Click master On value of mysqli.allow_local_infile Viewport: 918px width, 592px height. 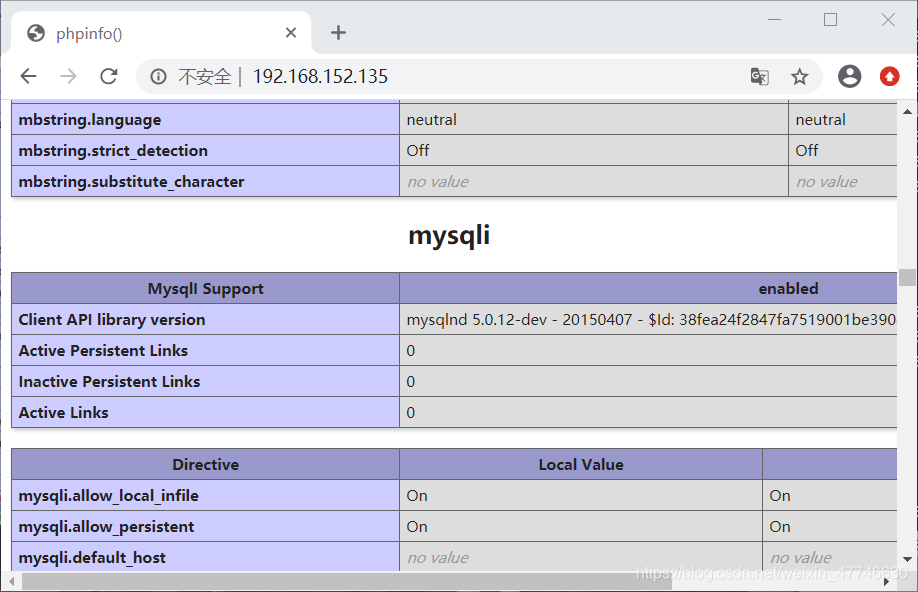click(830, 495)
